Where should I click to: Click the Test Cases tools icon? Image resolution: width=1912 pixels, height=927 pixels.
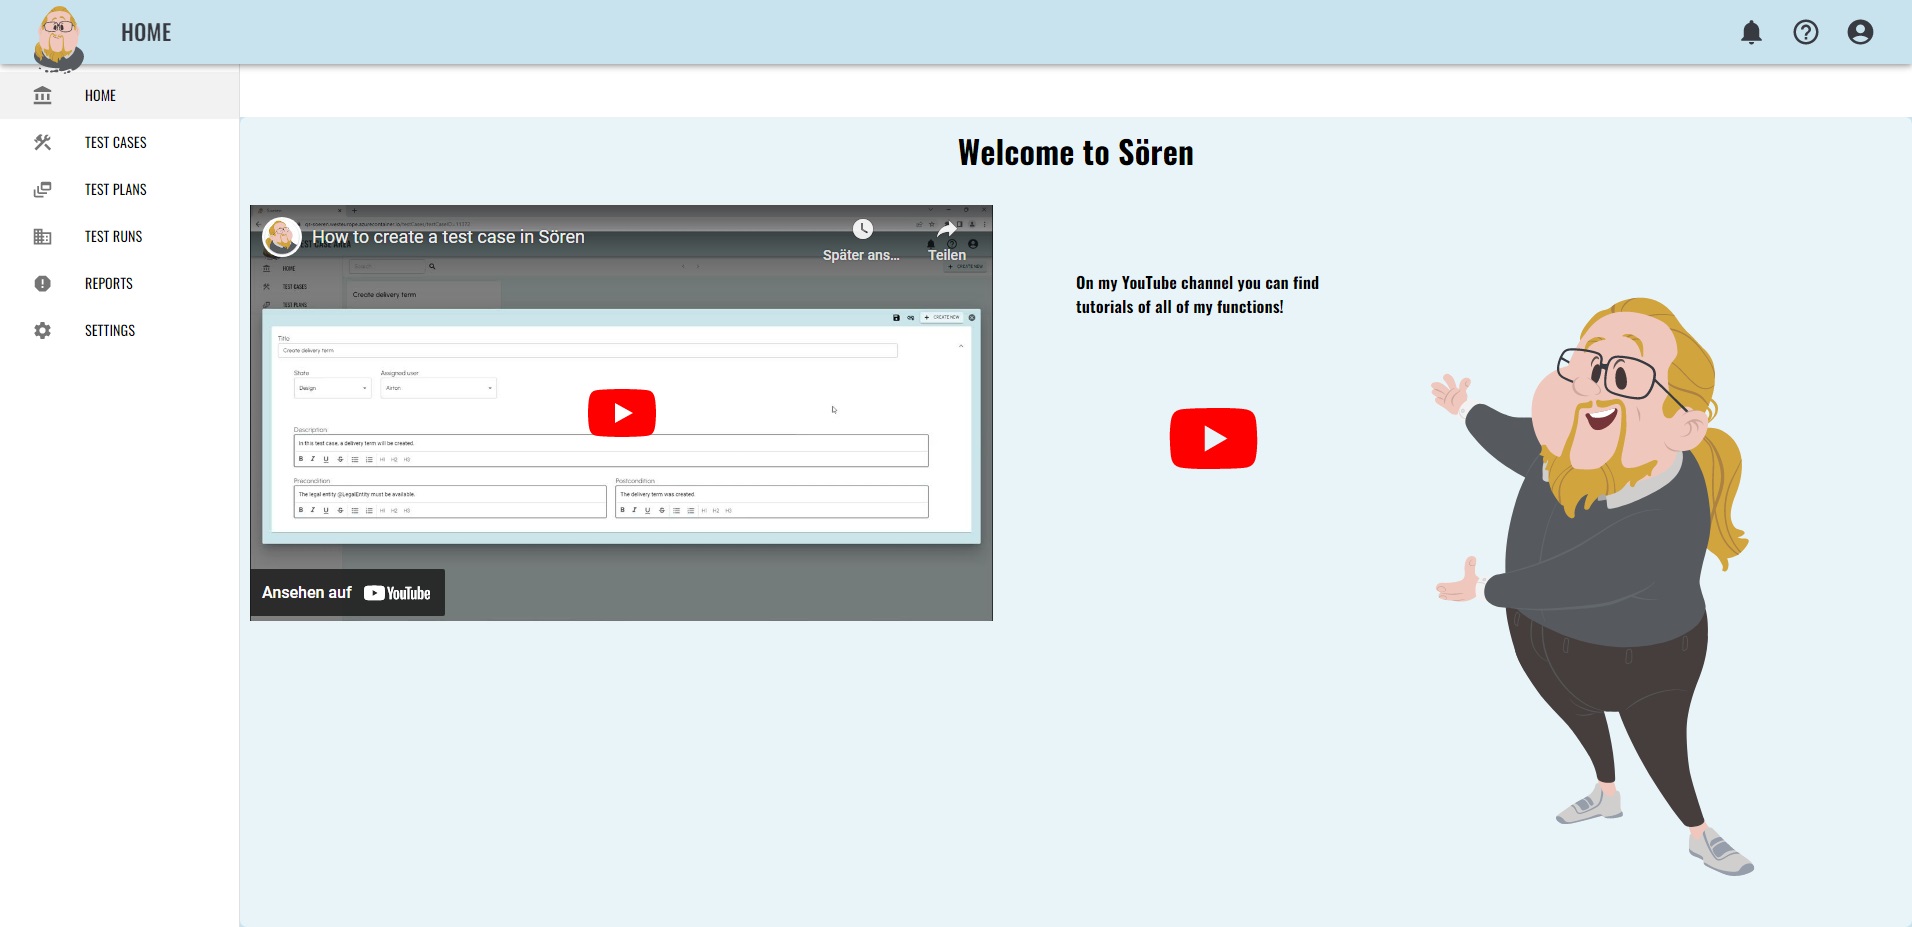42,143
